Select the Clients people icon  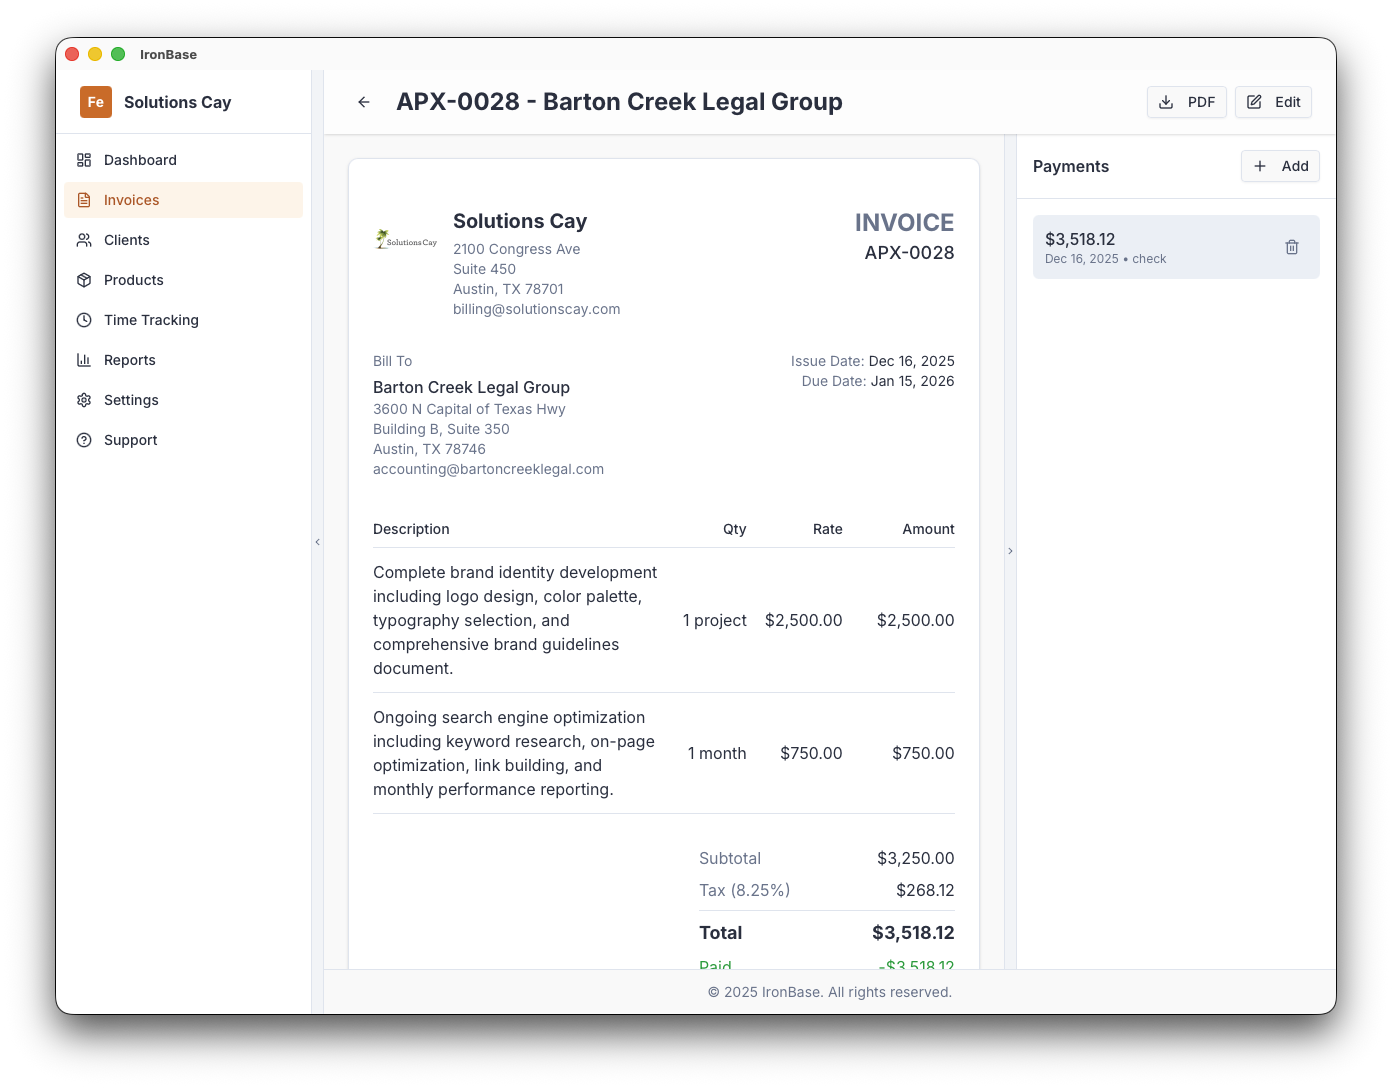(84, 240)
